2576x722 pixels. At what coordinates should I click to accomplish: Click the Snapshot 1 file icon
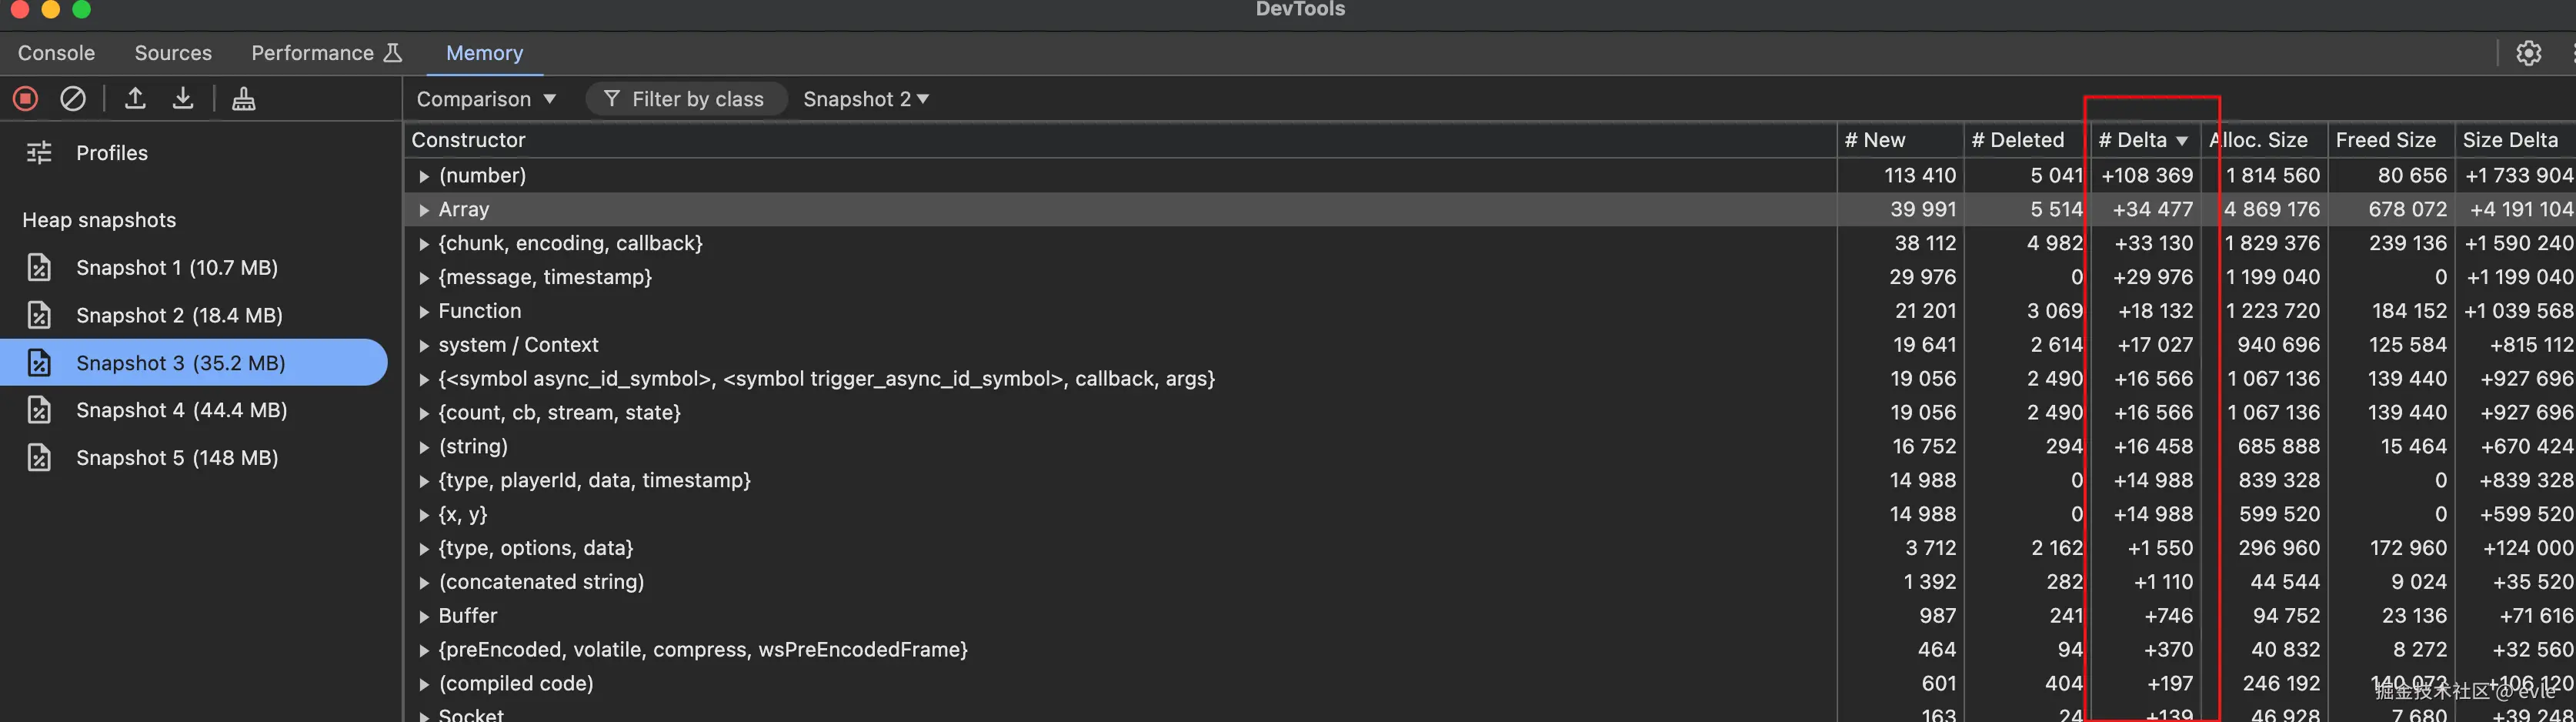(39, 268)
